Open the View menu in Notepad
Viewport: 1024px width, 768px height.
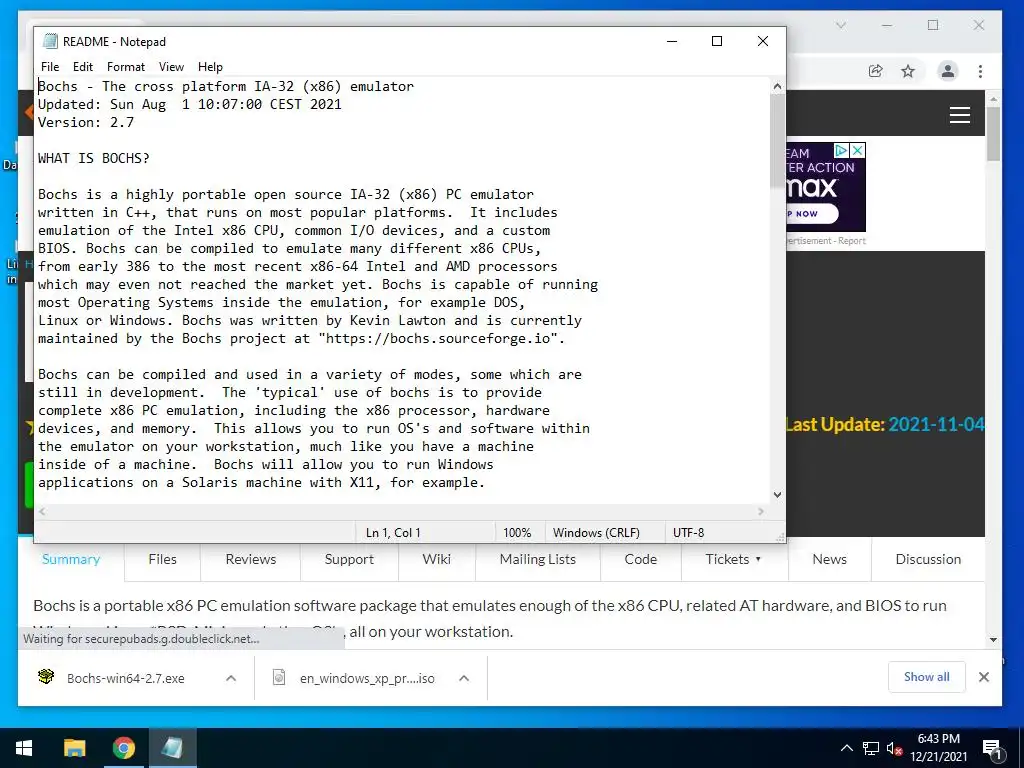(171, 67)
